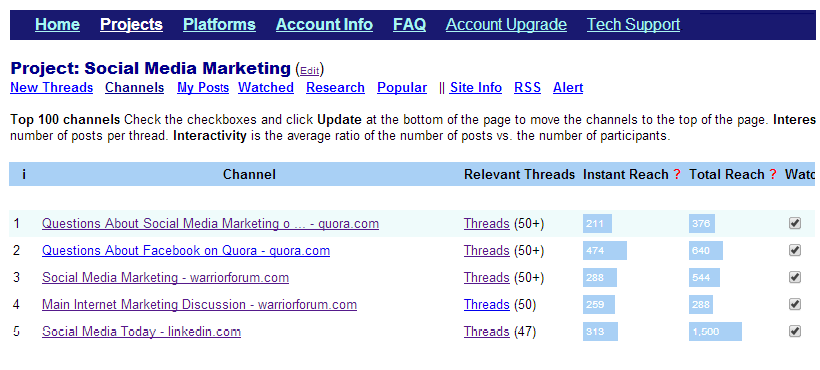Uncheck Watch box for Facebook on Quora row

tap(795, 250)
